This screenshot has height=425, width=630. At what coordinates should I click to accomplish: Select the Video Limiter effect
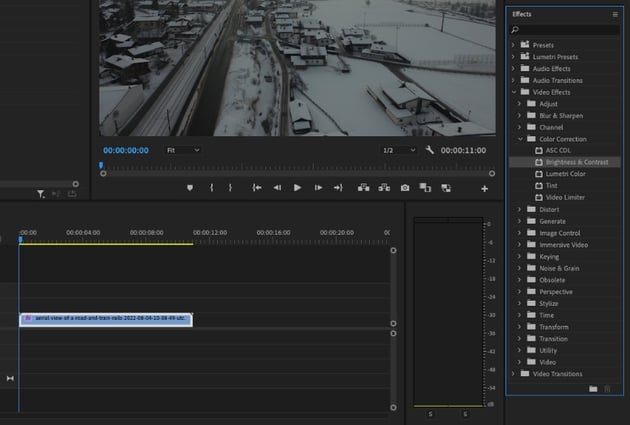[565, 197]
